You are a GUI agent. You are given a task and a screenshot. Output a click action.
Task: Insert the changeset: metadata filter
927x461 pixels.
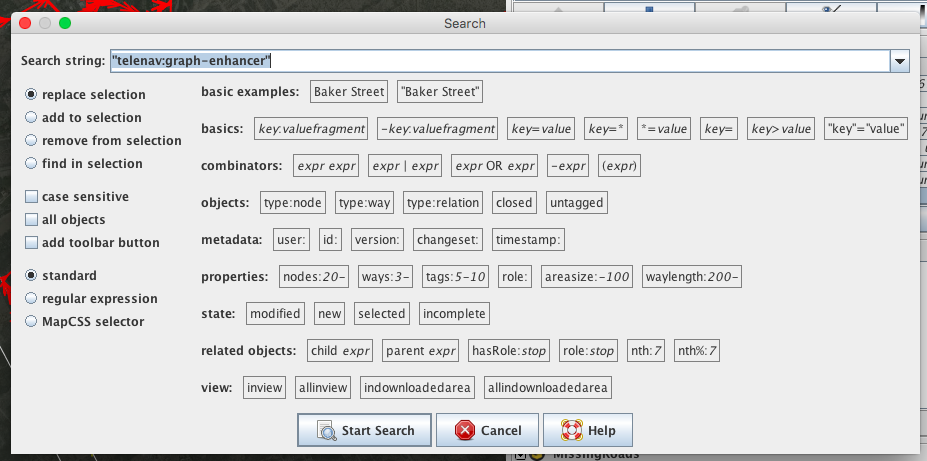(x=448, y=240)
